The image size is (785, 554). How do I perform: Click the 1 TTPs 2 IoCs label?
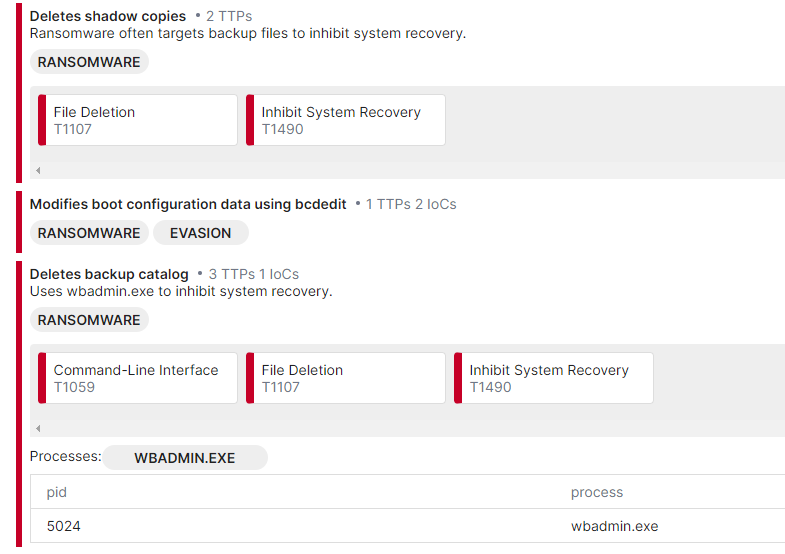411,204
